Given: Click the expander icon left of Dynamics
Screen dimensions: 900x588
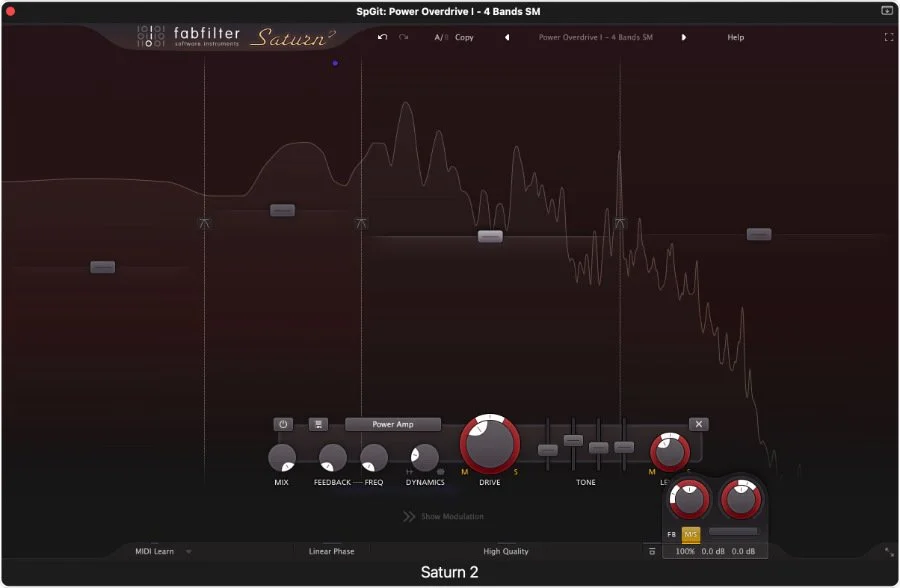Looking at the screenshot, I should coord(409,472).
